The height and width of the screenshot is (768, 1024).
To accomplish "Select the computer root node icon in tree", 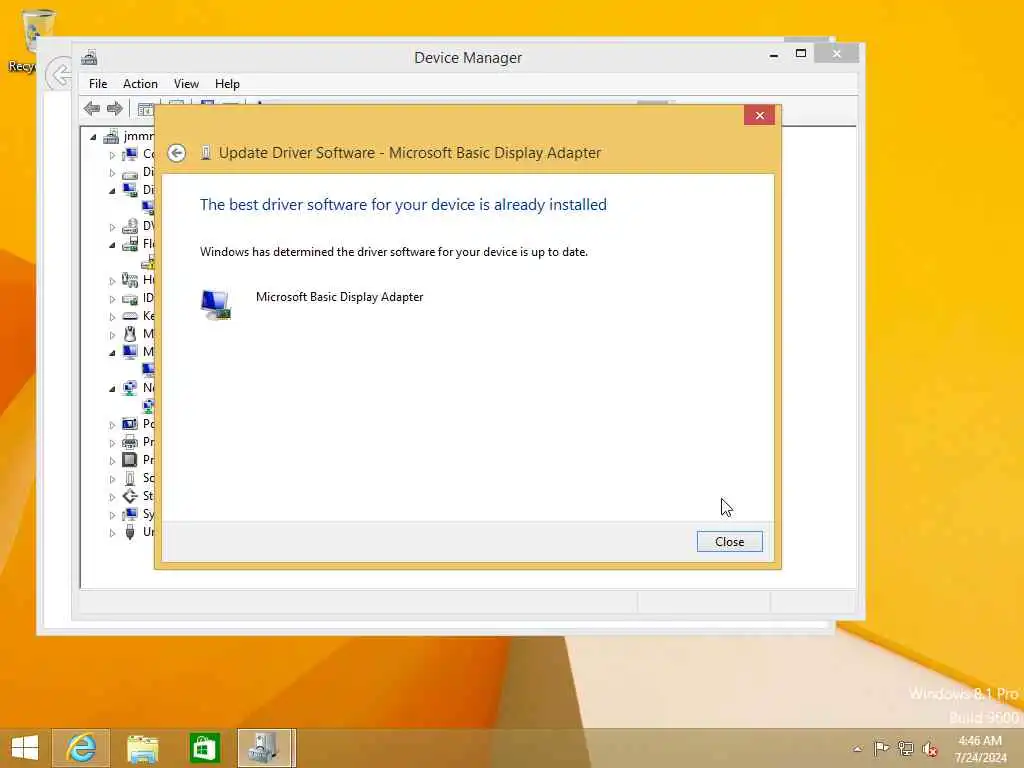I will 111,136.
